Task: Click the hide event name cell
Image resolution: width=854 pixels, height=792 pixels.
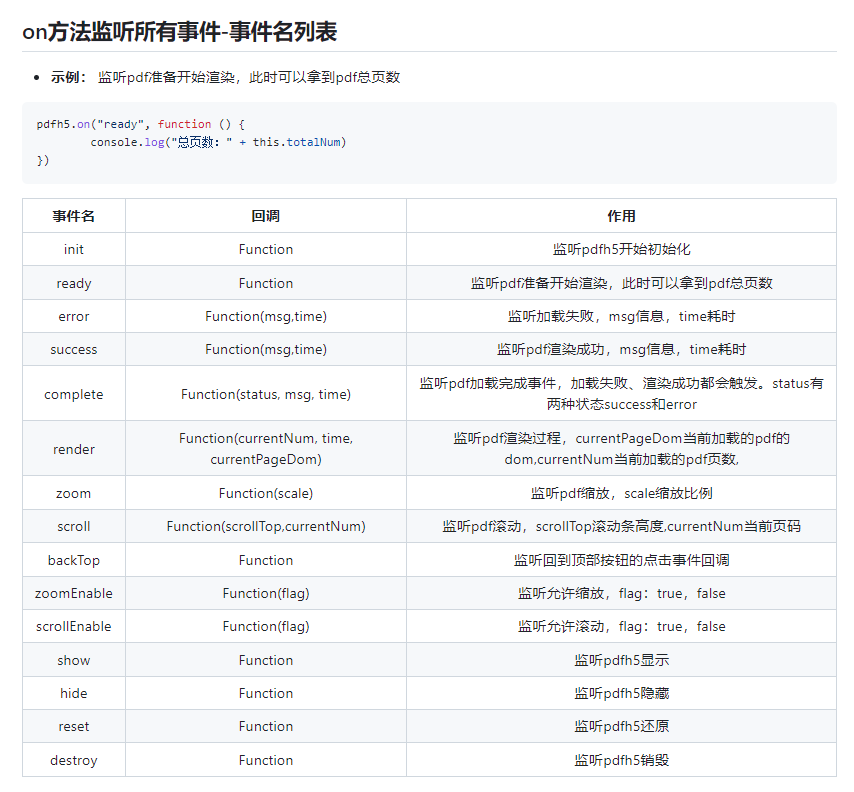Action: click(x=74, y=693)
